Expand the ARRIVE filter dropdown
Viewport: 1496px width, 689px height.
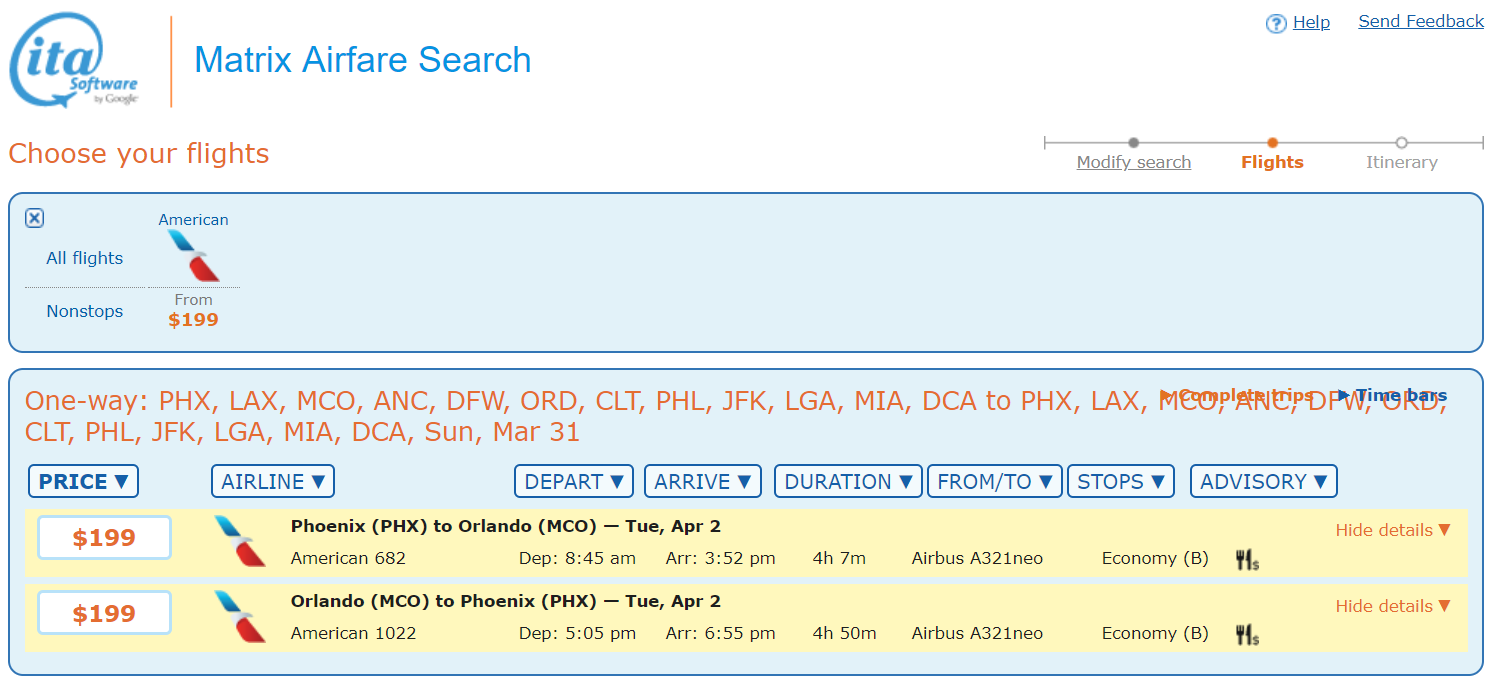pos(702,481)
